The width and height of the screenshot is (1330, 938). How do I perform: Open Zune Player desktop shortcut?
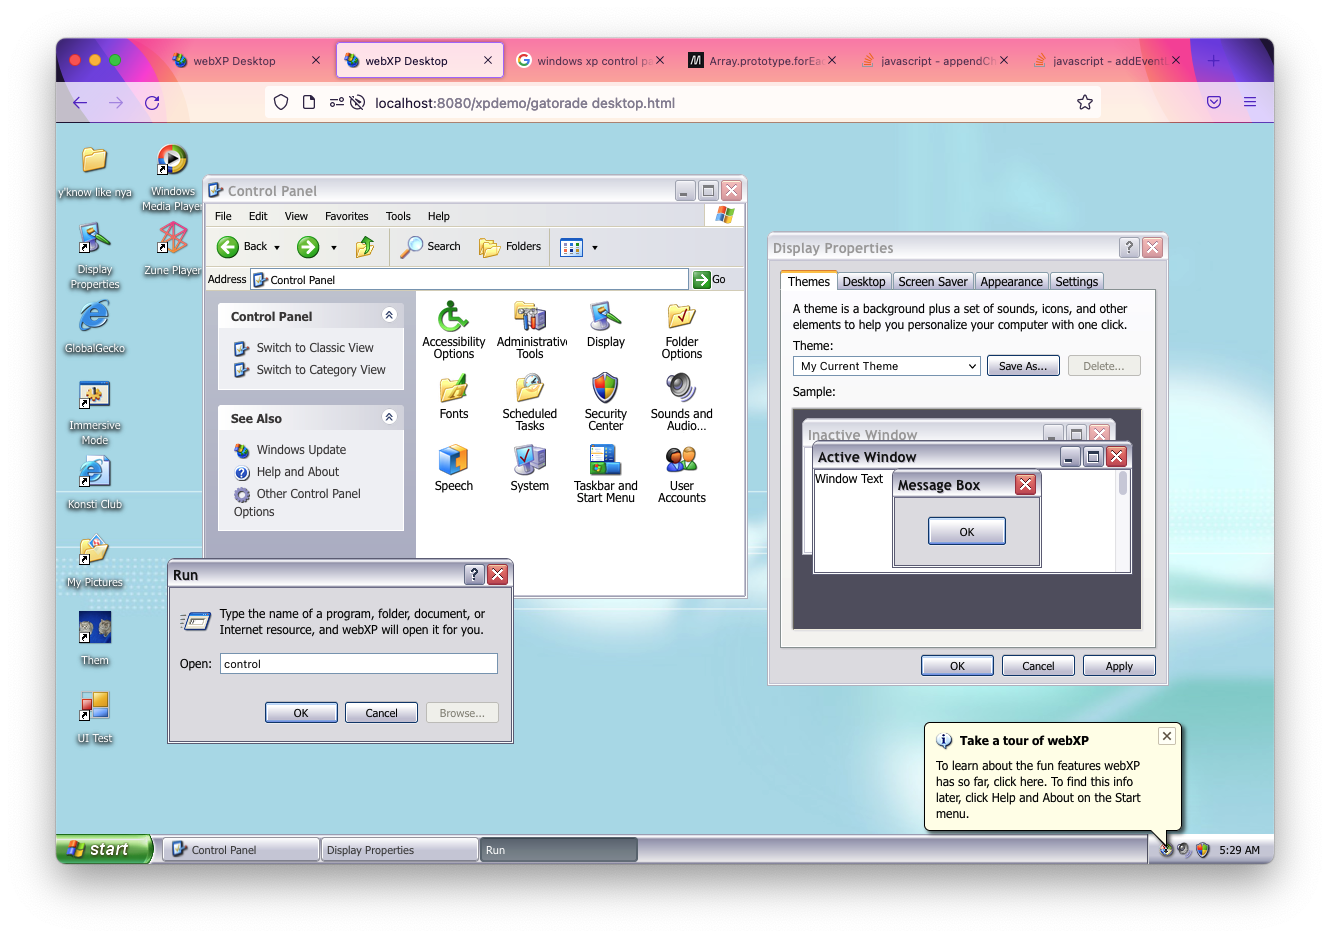click(172, 241)
